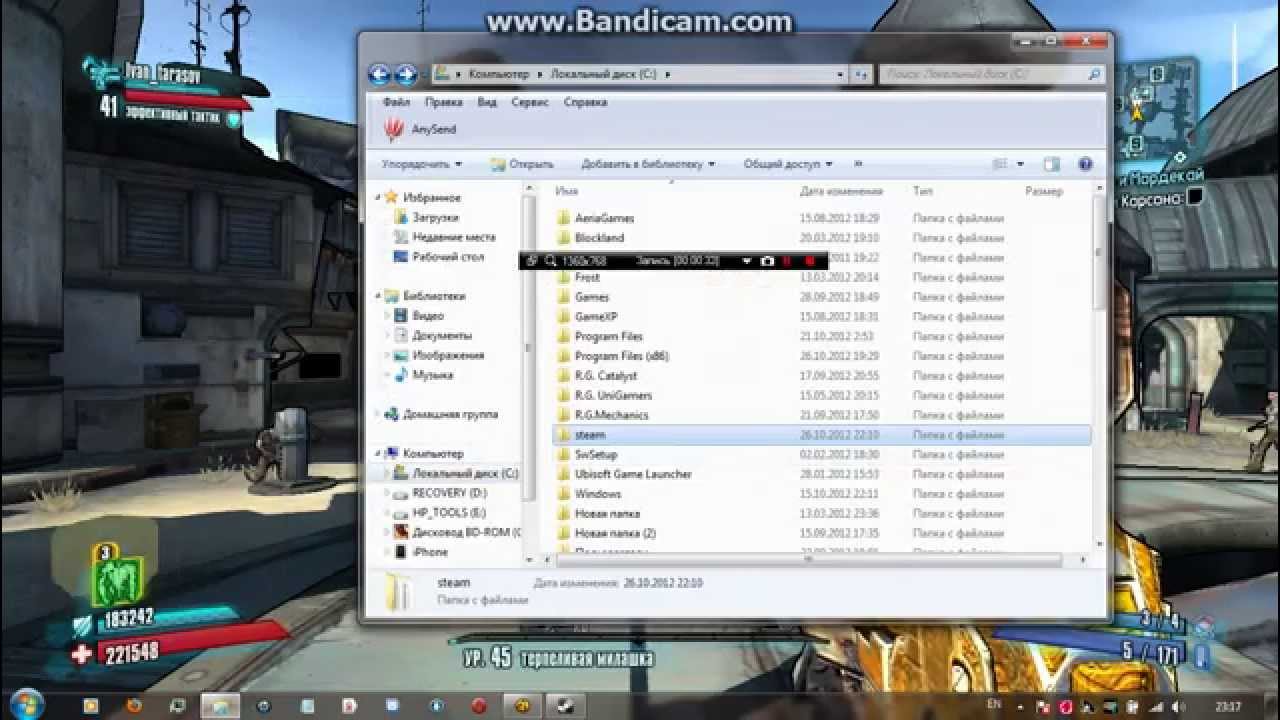
Task: Click the Музыка library icon
Action: [401, 375]
